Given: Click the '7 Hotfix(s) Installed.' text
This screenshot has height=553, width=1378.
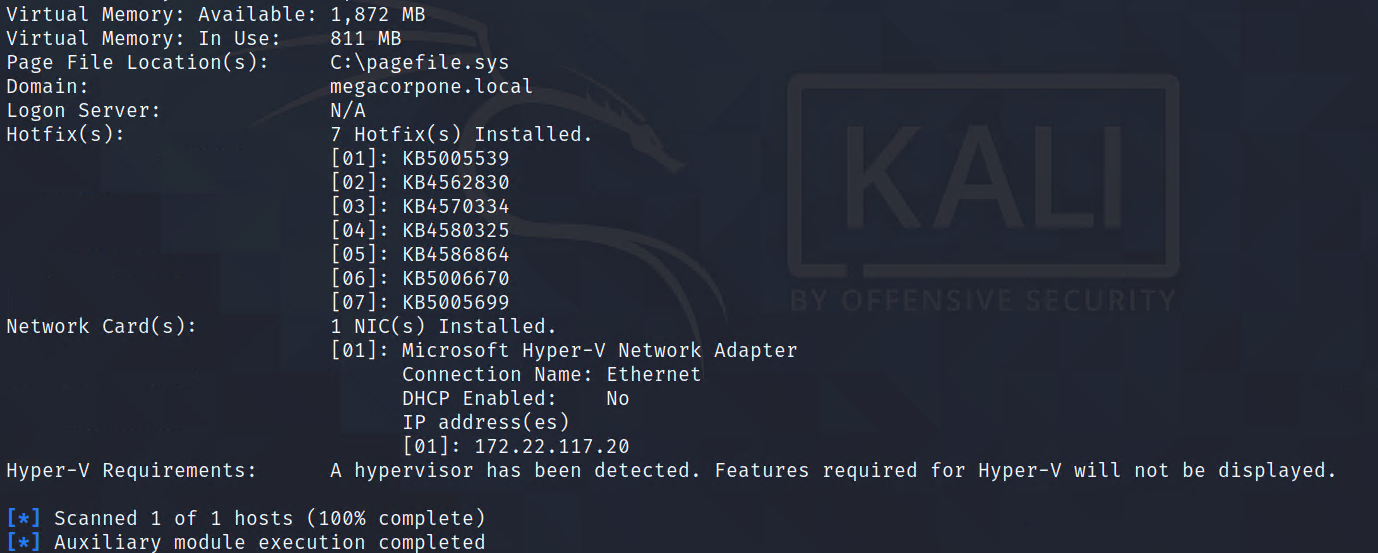Looking at the screenshot, I should click(x=461, y=135).
